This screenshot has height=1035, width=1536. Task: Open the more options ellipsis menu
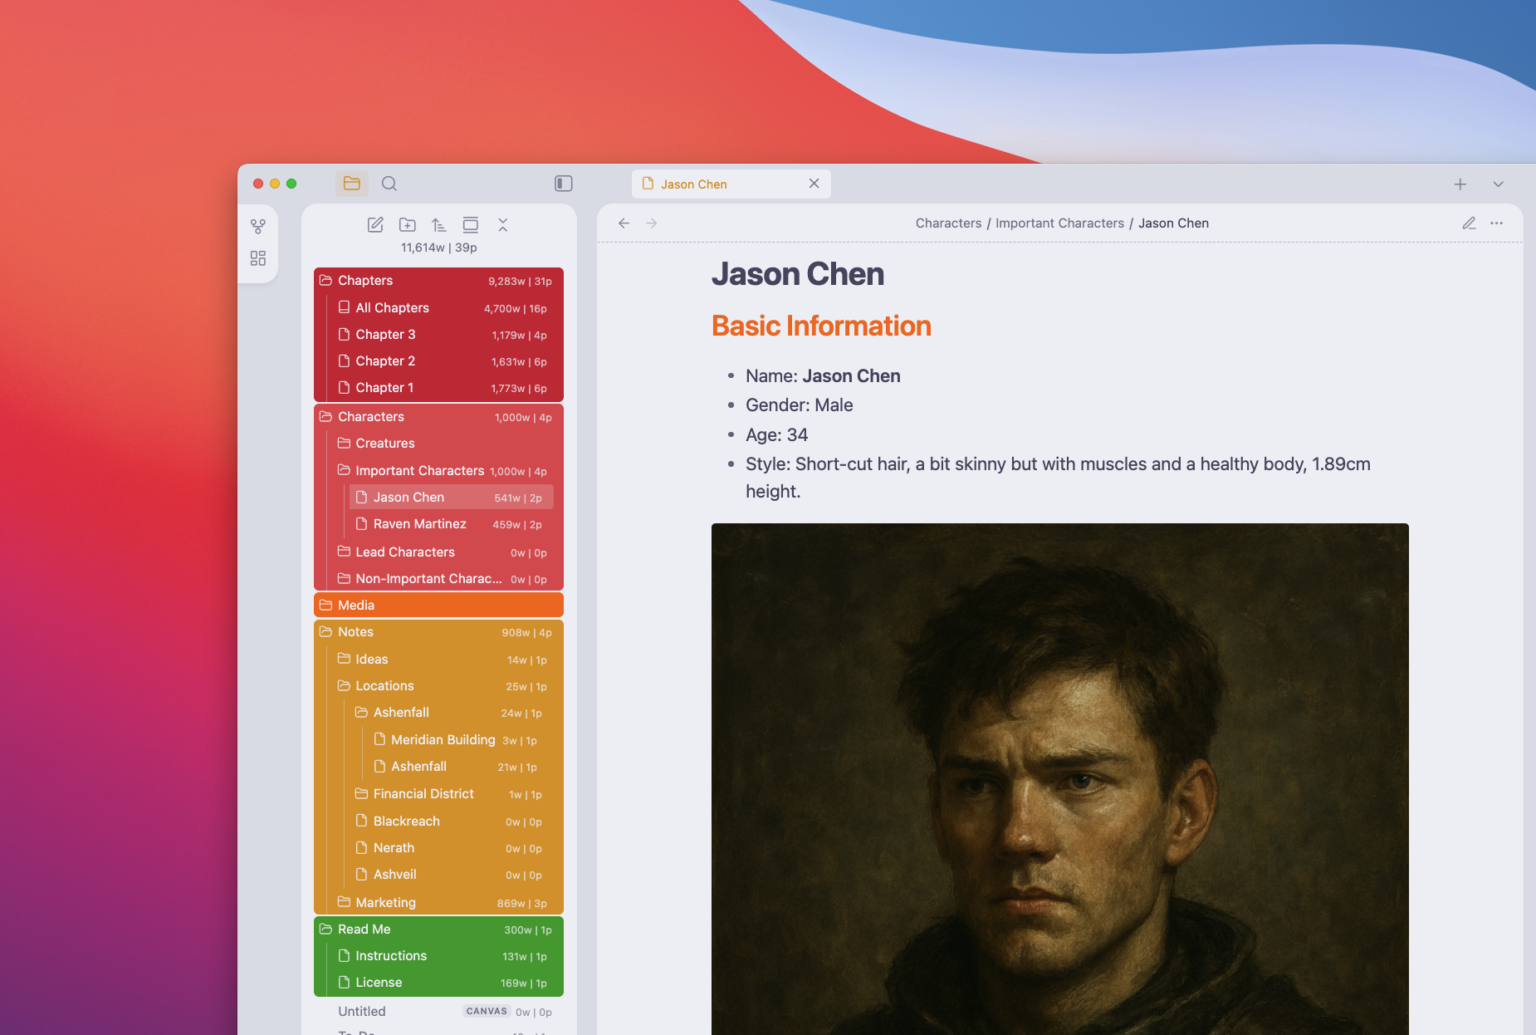coord(1496,223)
